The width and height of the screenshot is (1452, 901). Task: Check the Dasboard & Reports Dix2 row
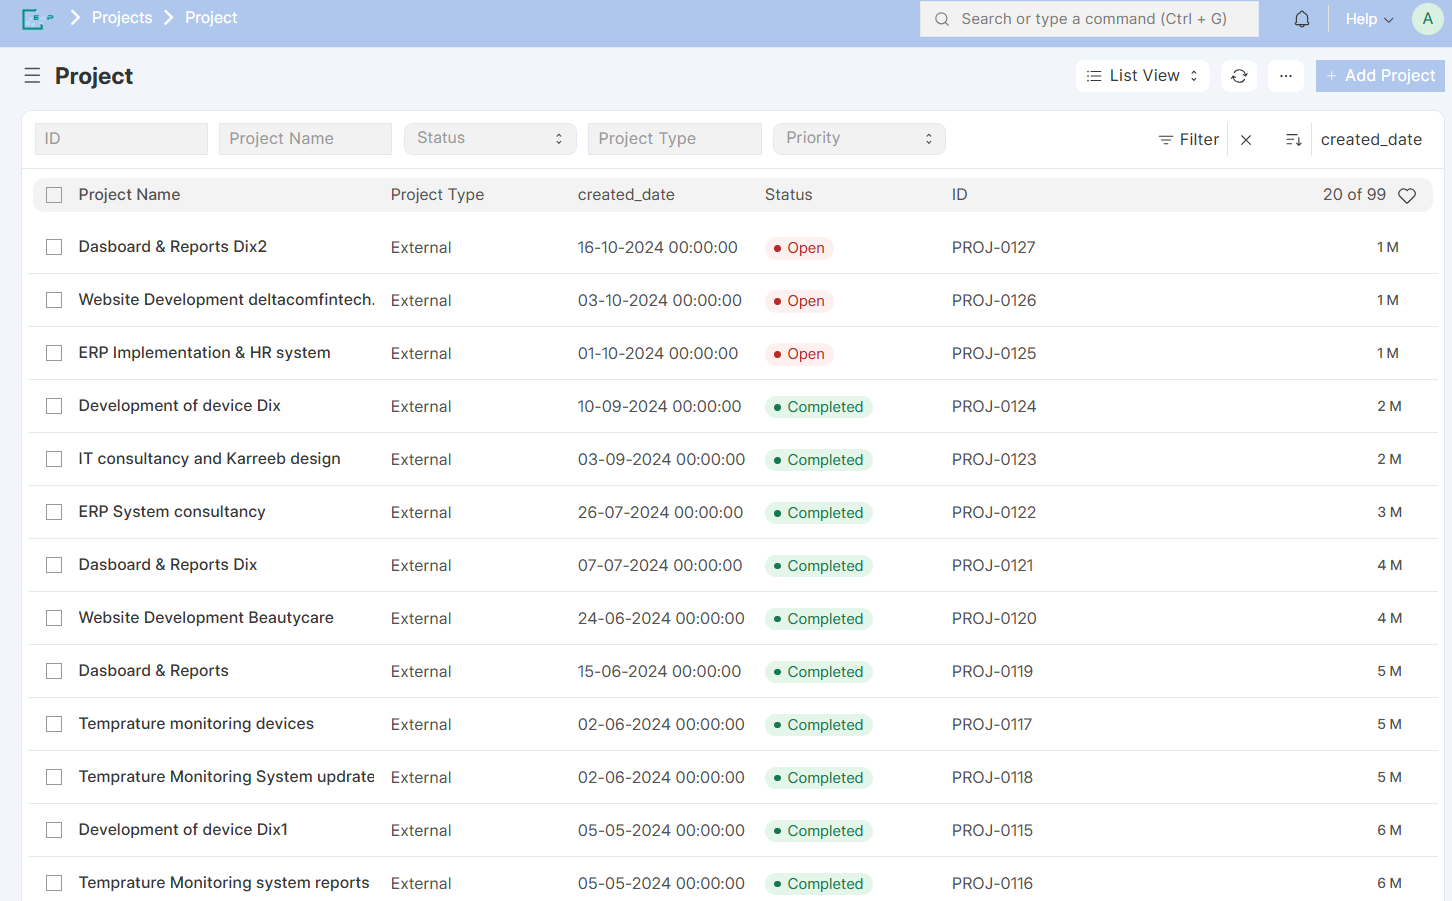(x=54, y=247)
